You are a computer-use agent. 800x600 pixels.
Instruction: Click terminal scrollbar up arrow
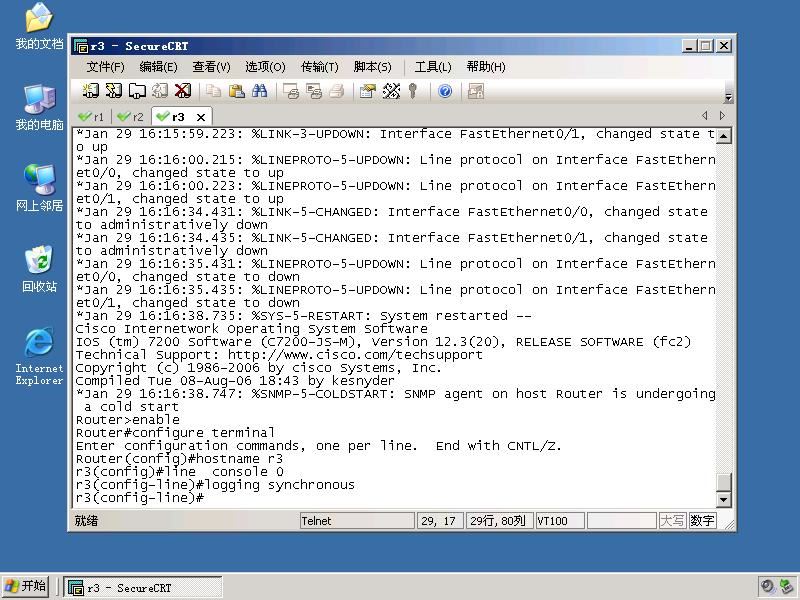[724, 136]
